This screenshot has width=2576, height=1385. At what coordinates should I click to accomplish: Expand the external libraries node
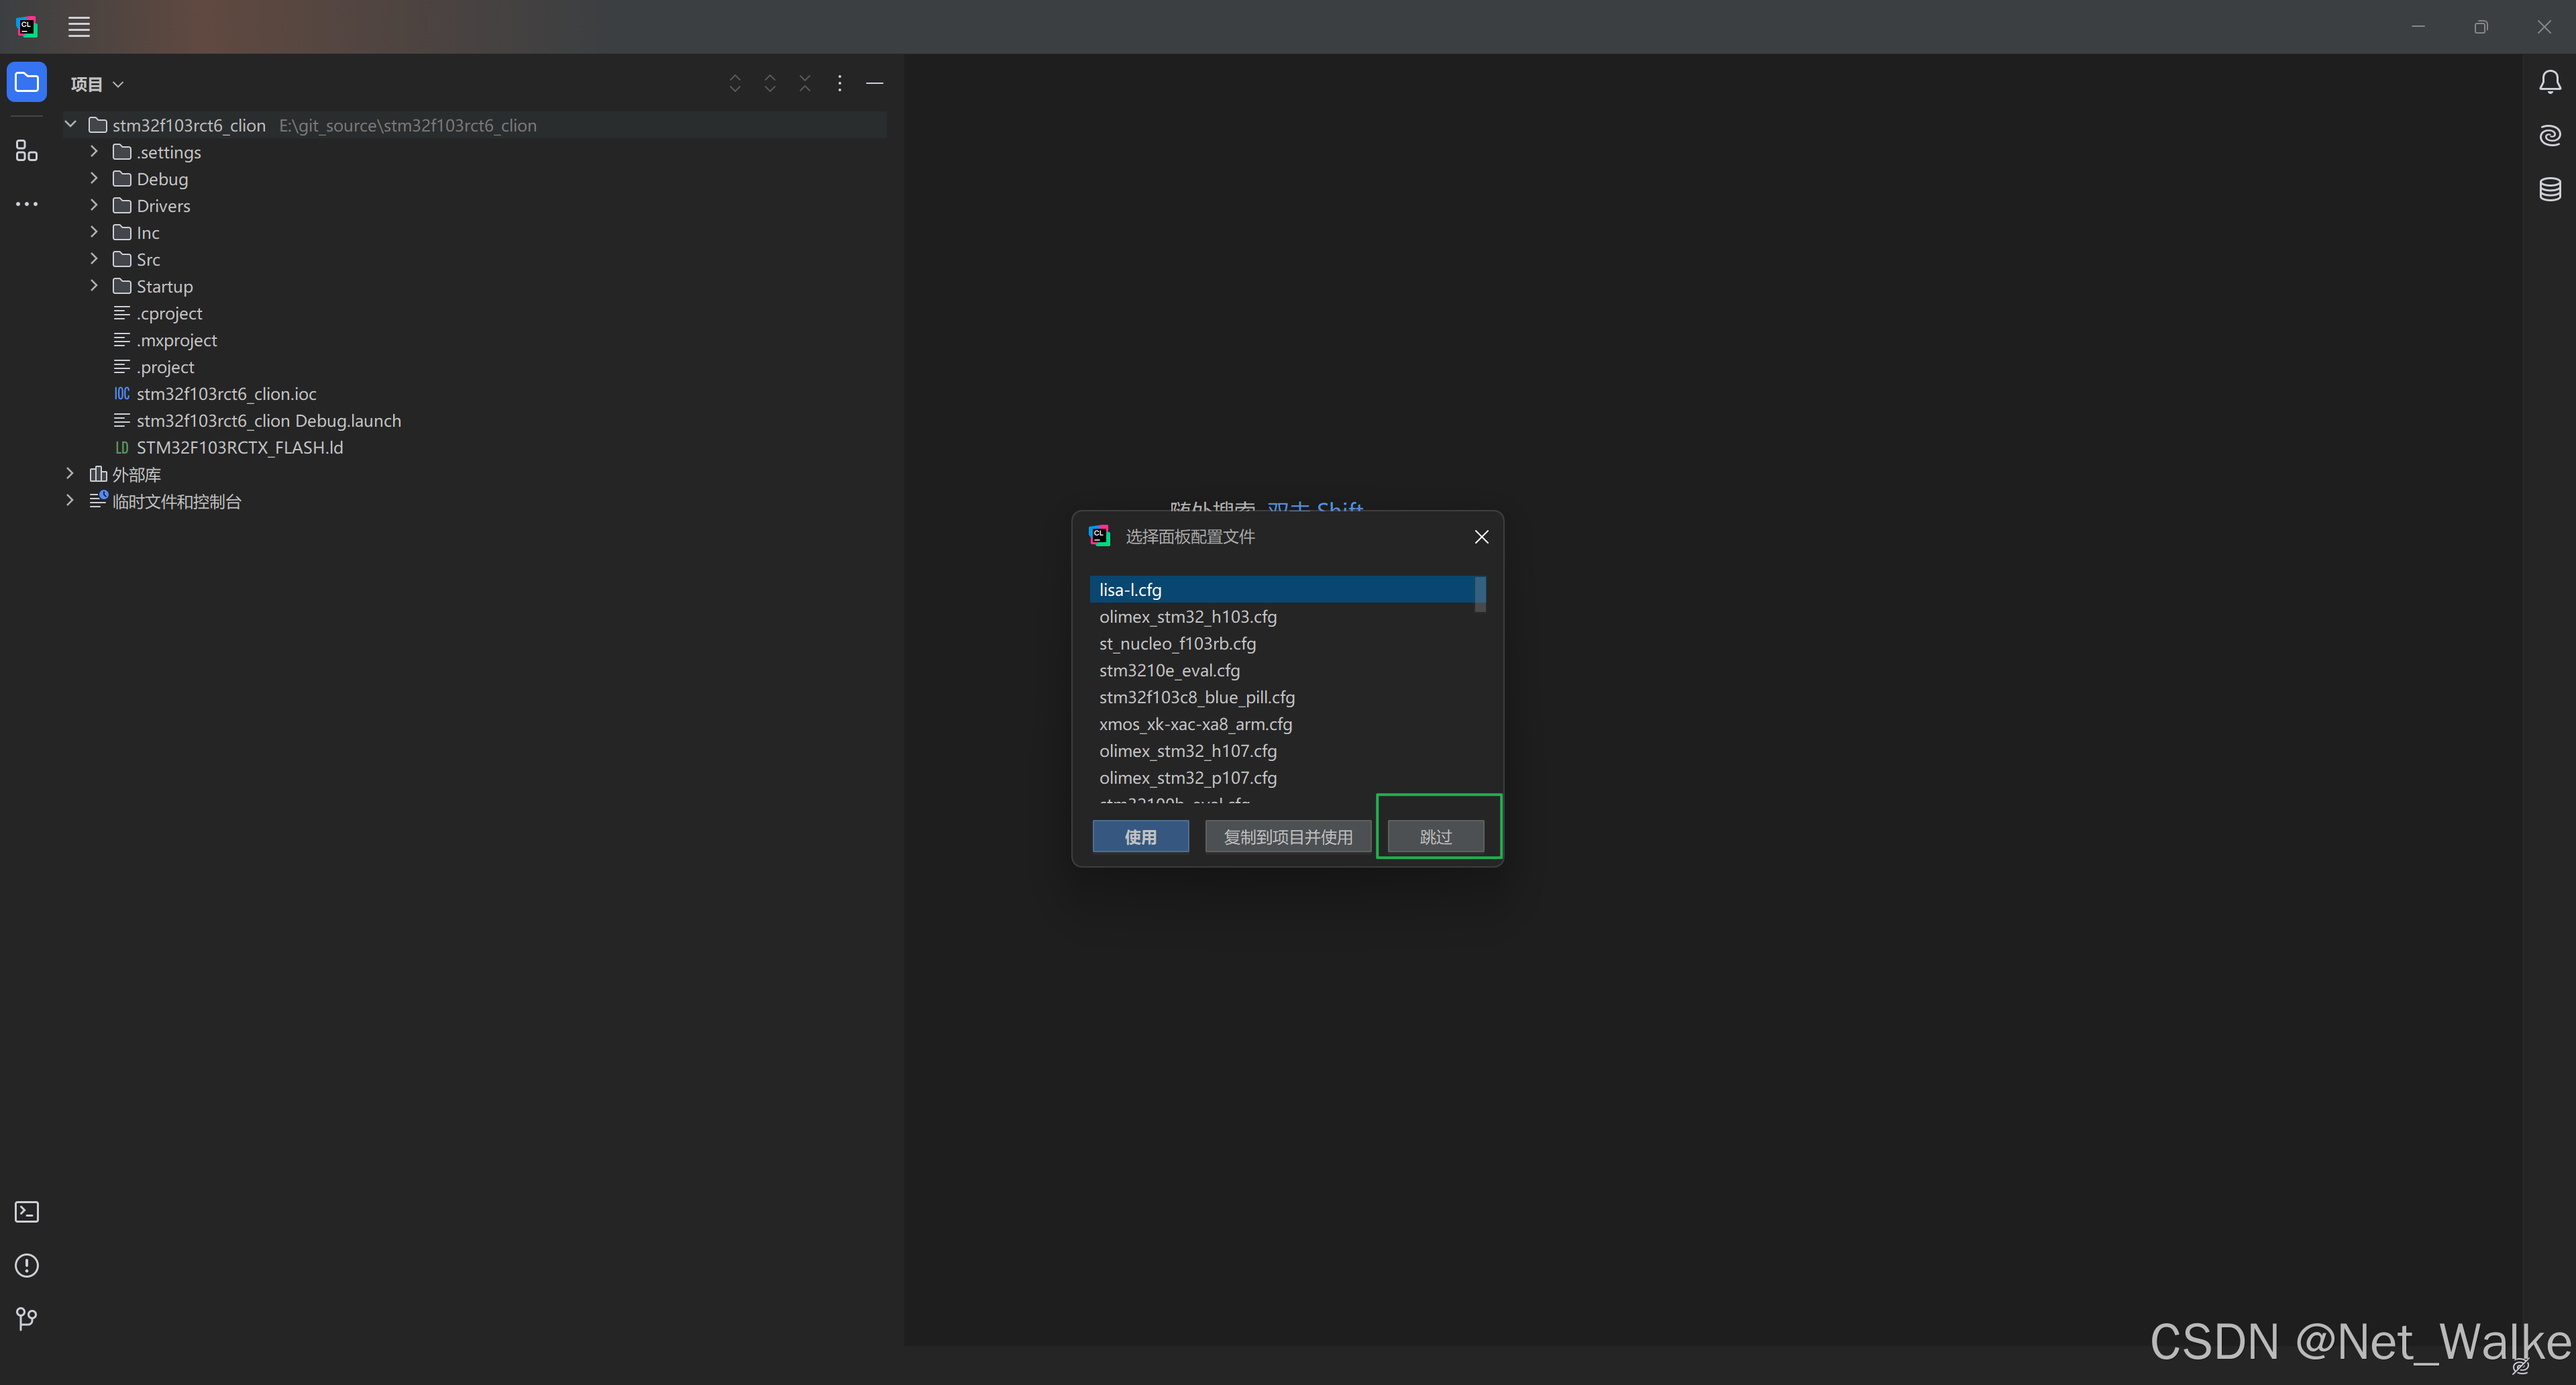click(x=70, y=474)
